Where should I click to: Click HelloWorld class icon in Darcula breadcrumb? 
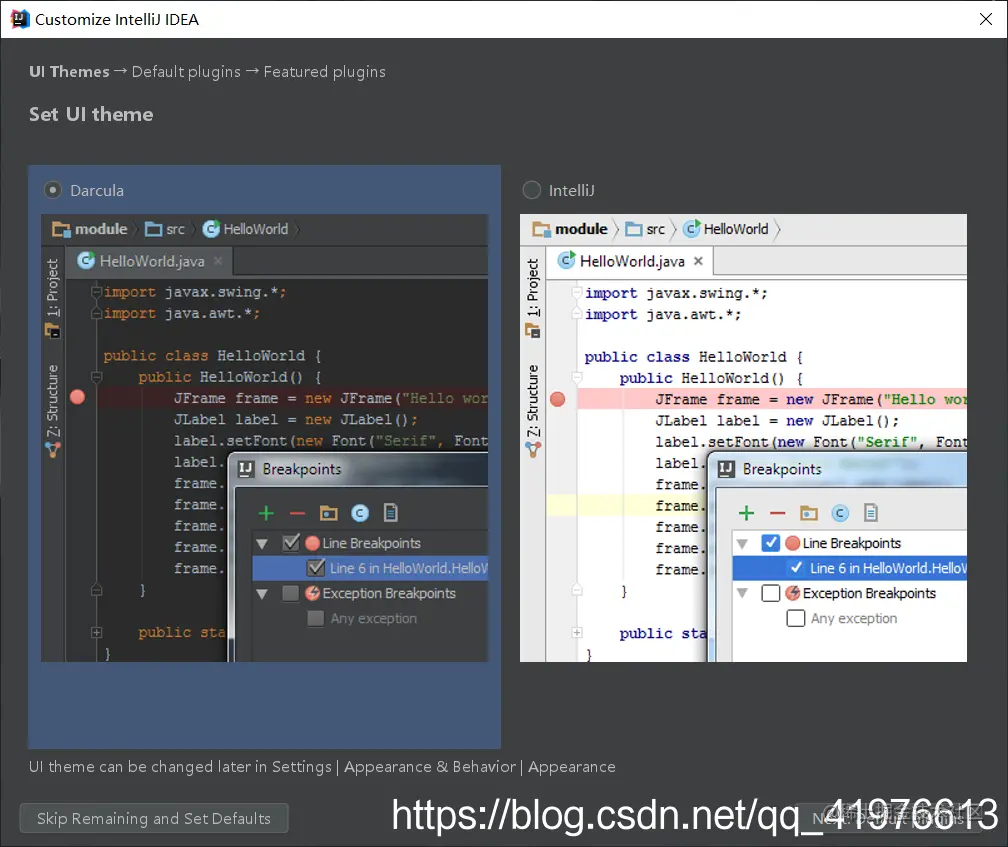pos(211,229)
